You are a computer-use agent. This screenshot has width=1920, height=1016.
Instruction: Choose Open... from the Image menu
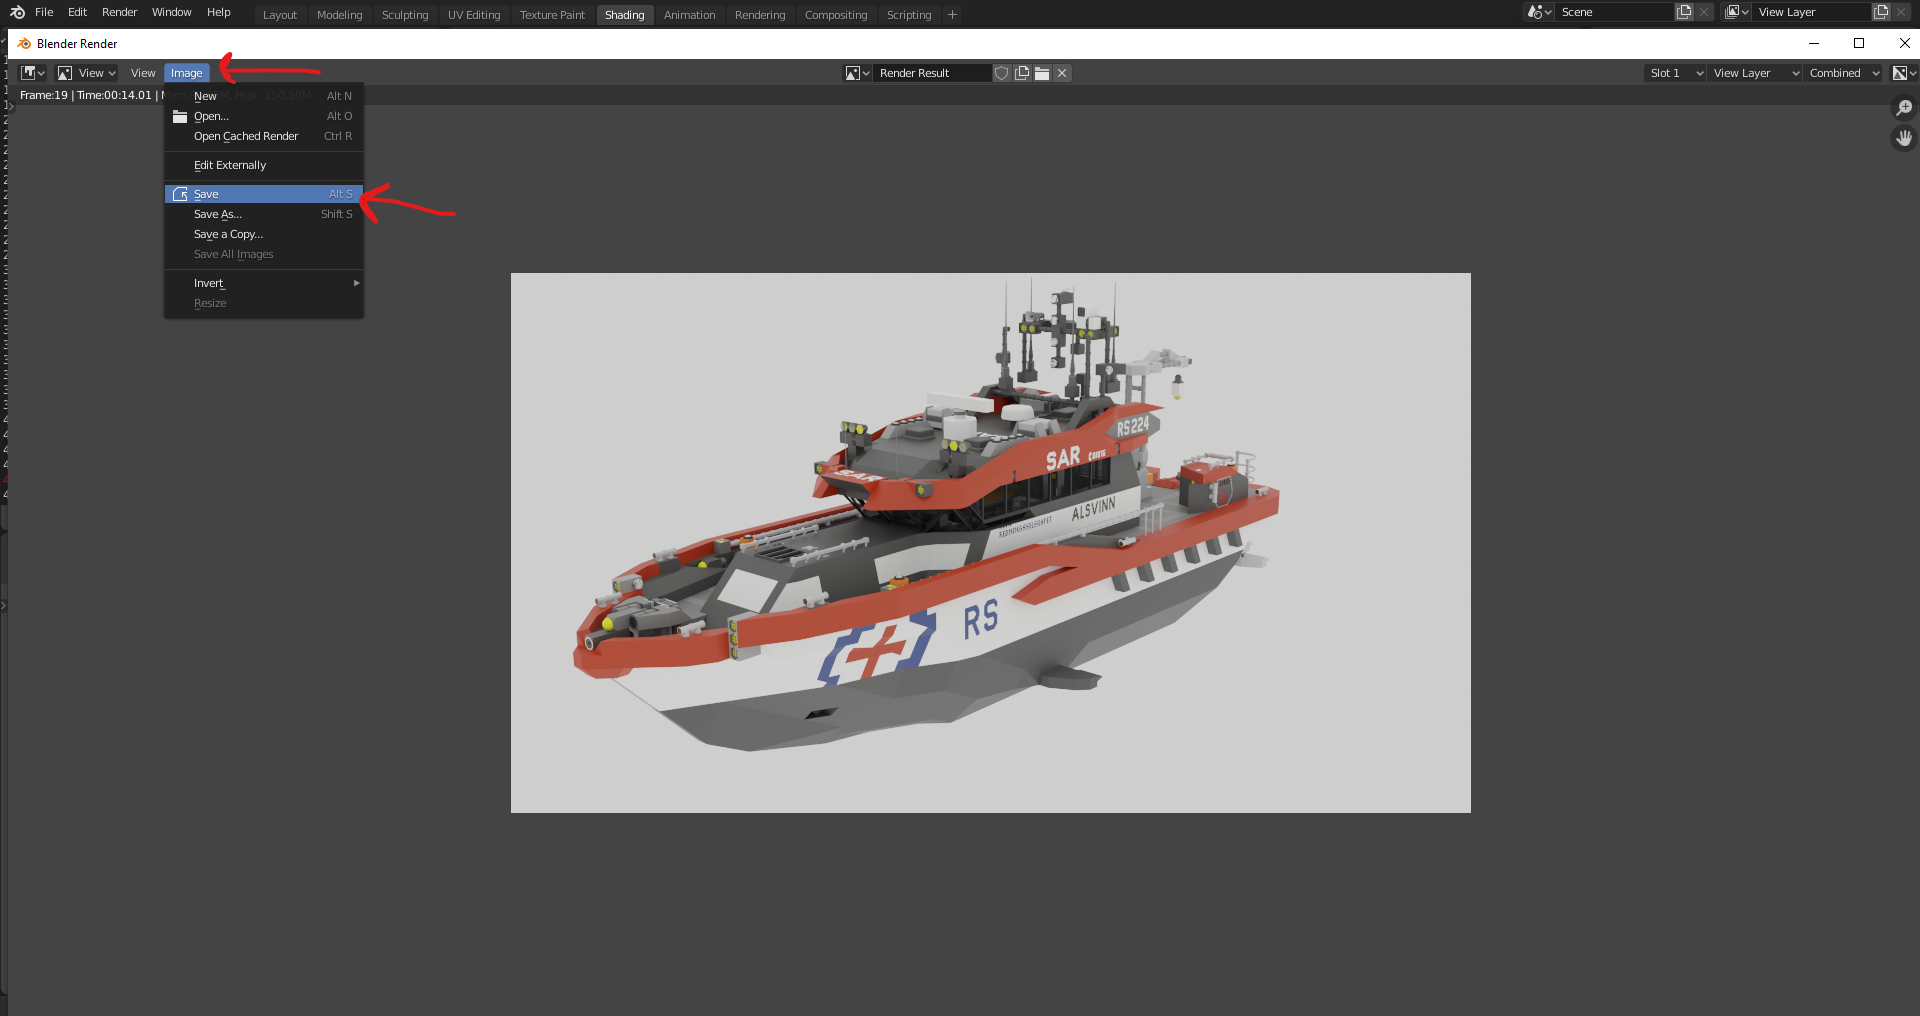point(264,116)
